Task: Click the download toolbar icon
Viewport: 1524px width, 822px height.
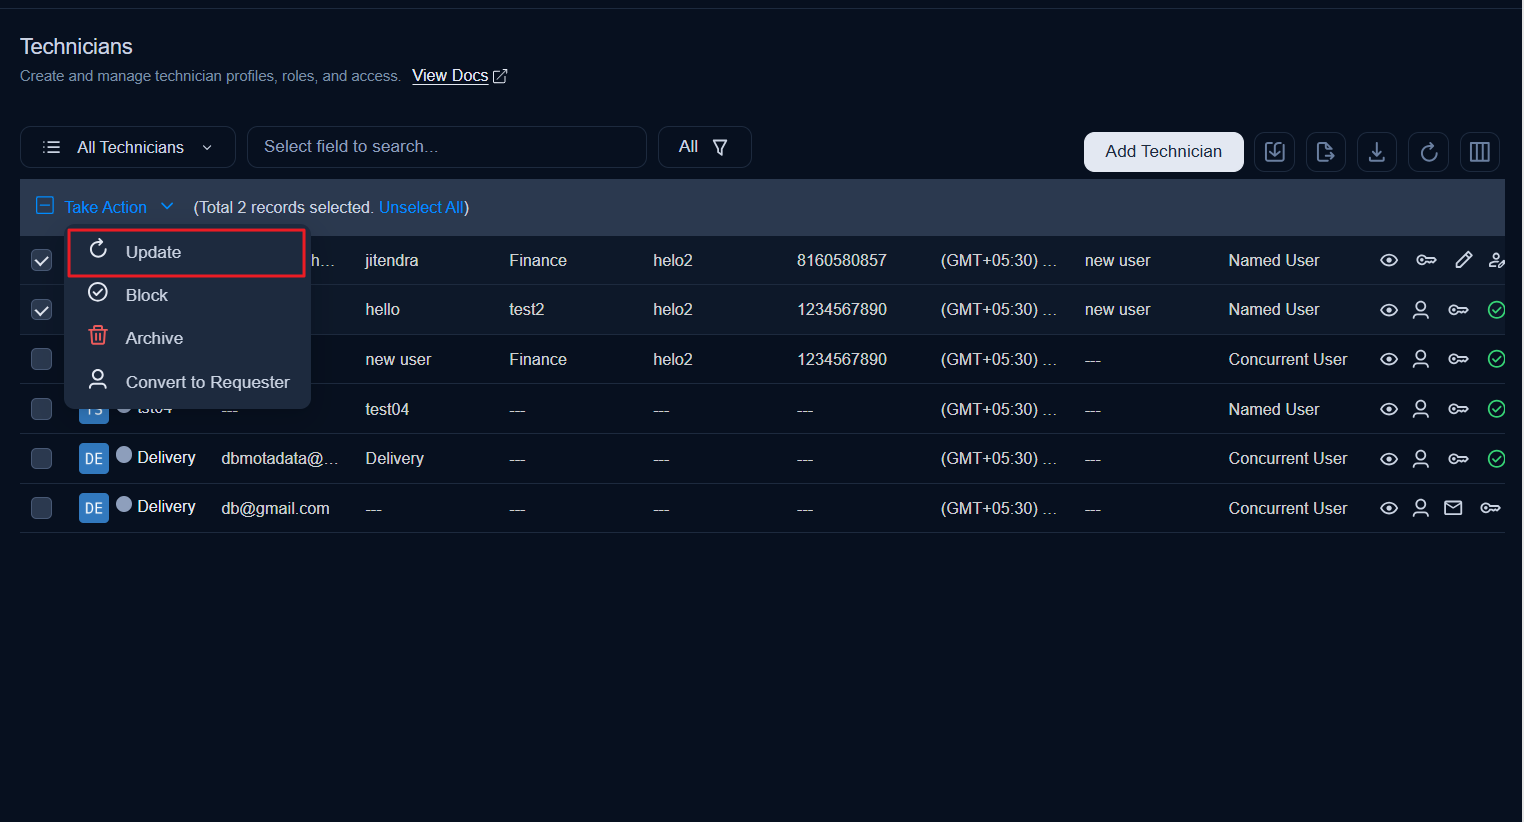Action: click(x=1377, y=152)
